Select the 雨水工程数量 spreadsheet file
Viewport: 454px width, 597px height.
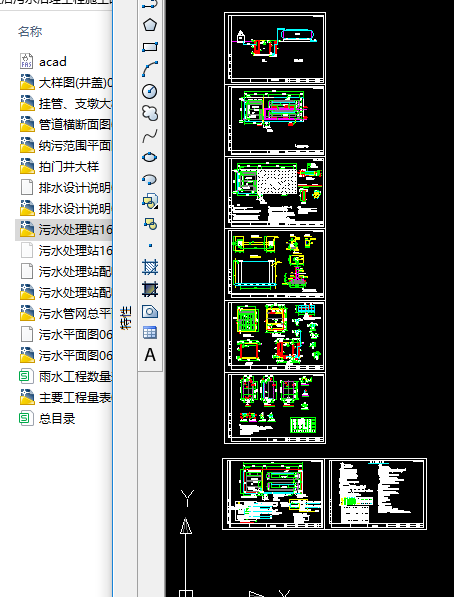tap(66, 377)
